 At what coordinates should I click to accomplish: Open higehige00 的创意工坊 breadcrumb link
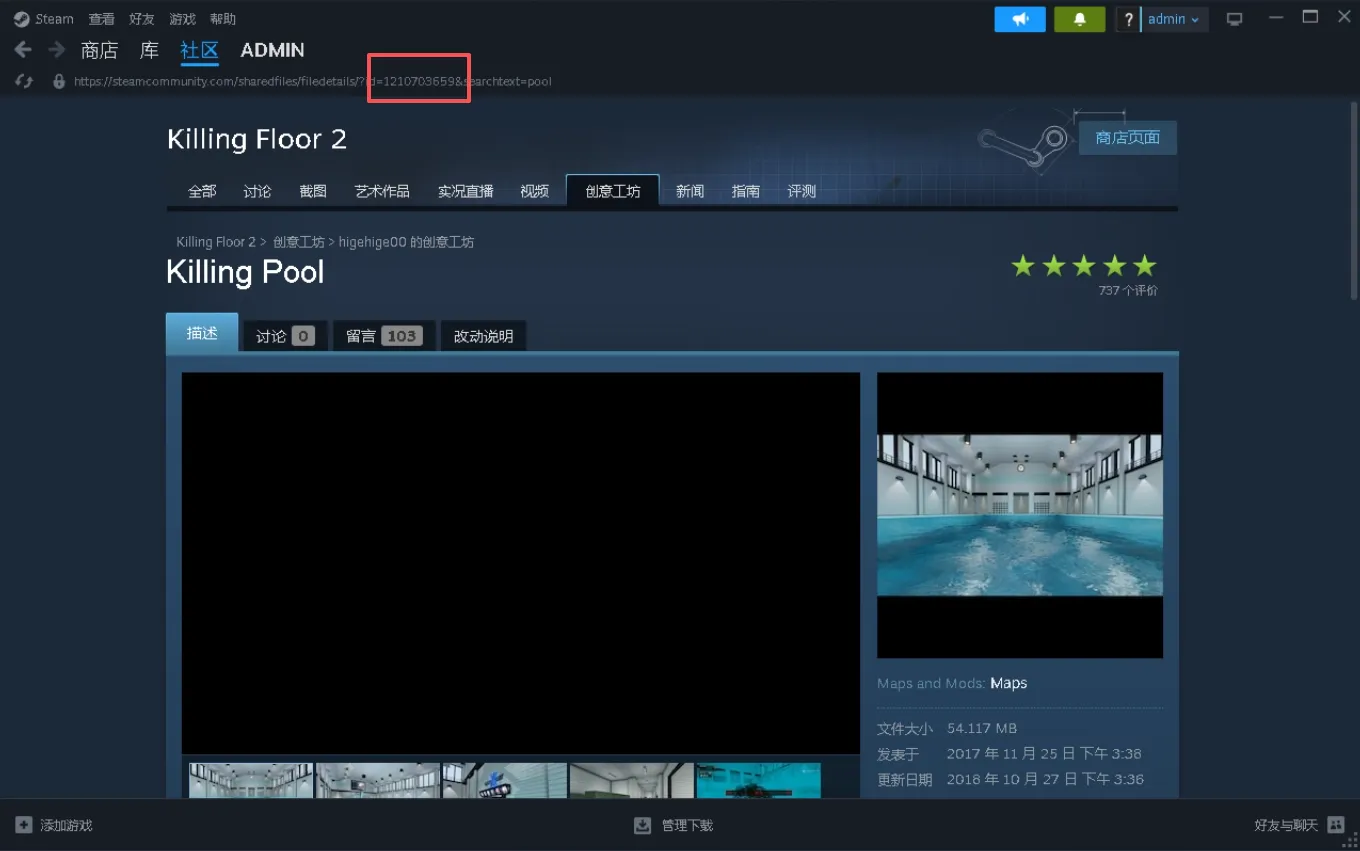click(x=406, y=242)
